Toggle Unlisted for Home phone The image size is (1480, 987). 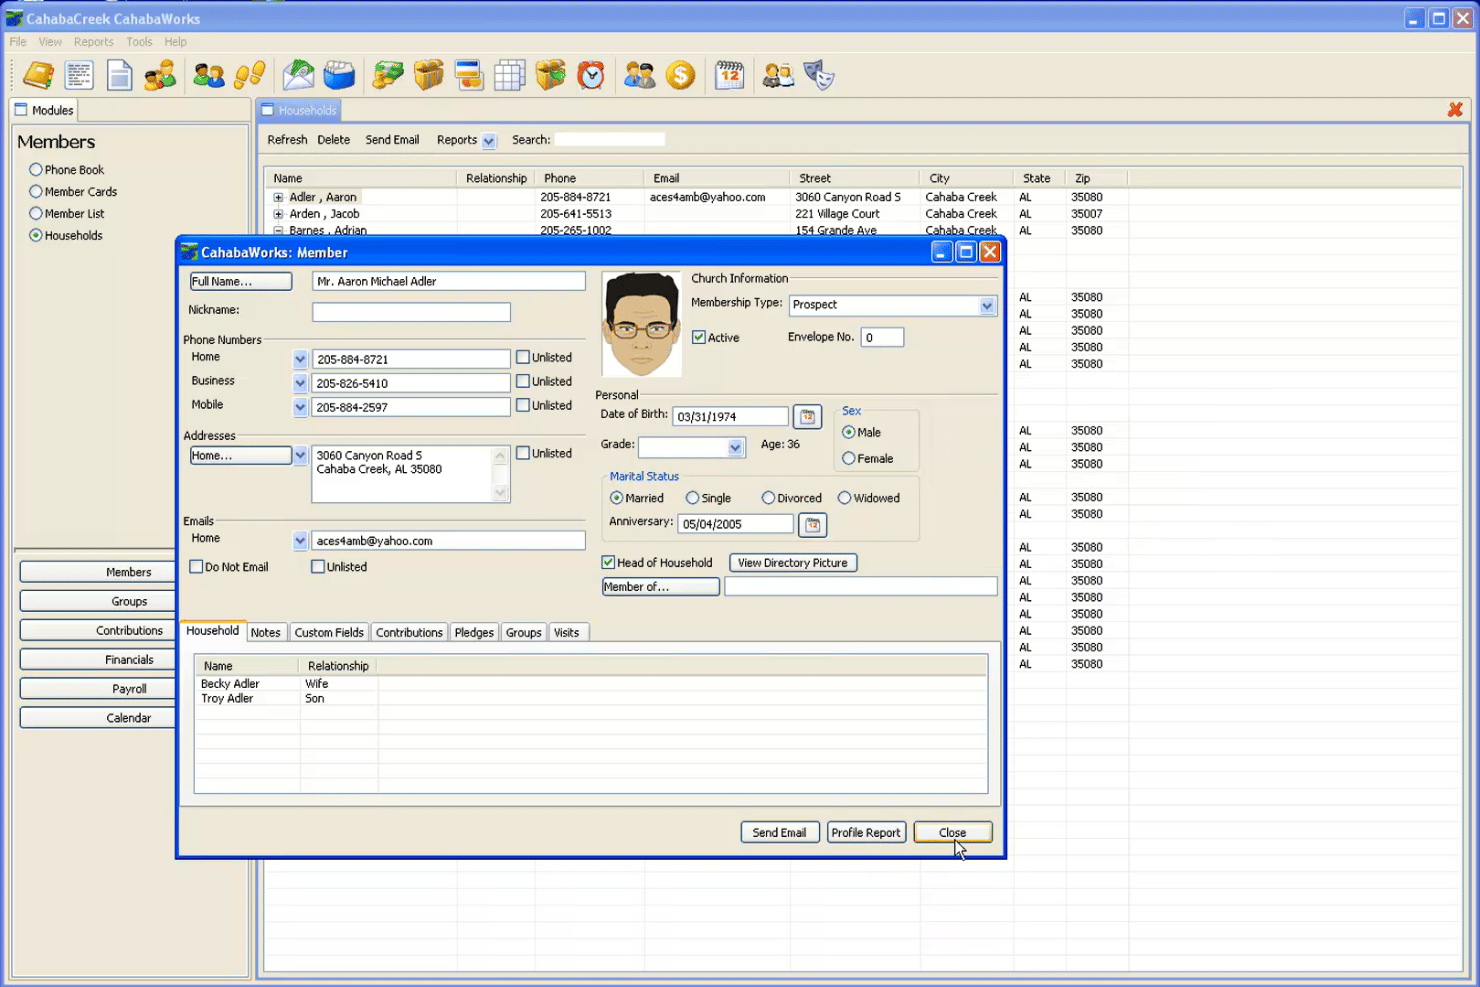[x=522, y=357]
